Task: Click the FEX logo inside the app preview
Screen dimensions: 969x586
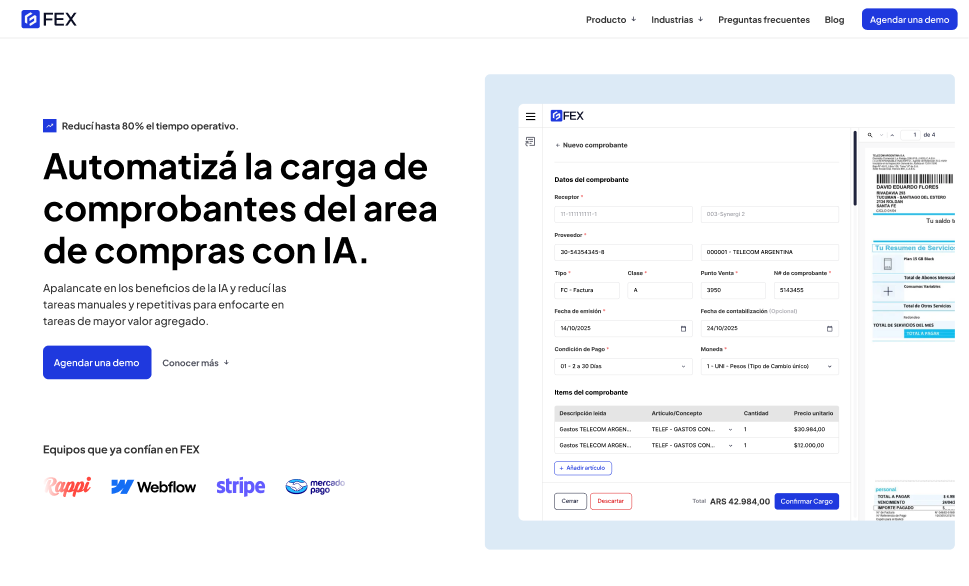Action: point(567,116)
